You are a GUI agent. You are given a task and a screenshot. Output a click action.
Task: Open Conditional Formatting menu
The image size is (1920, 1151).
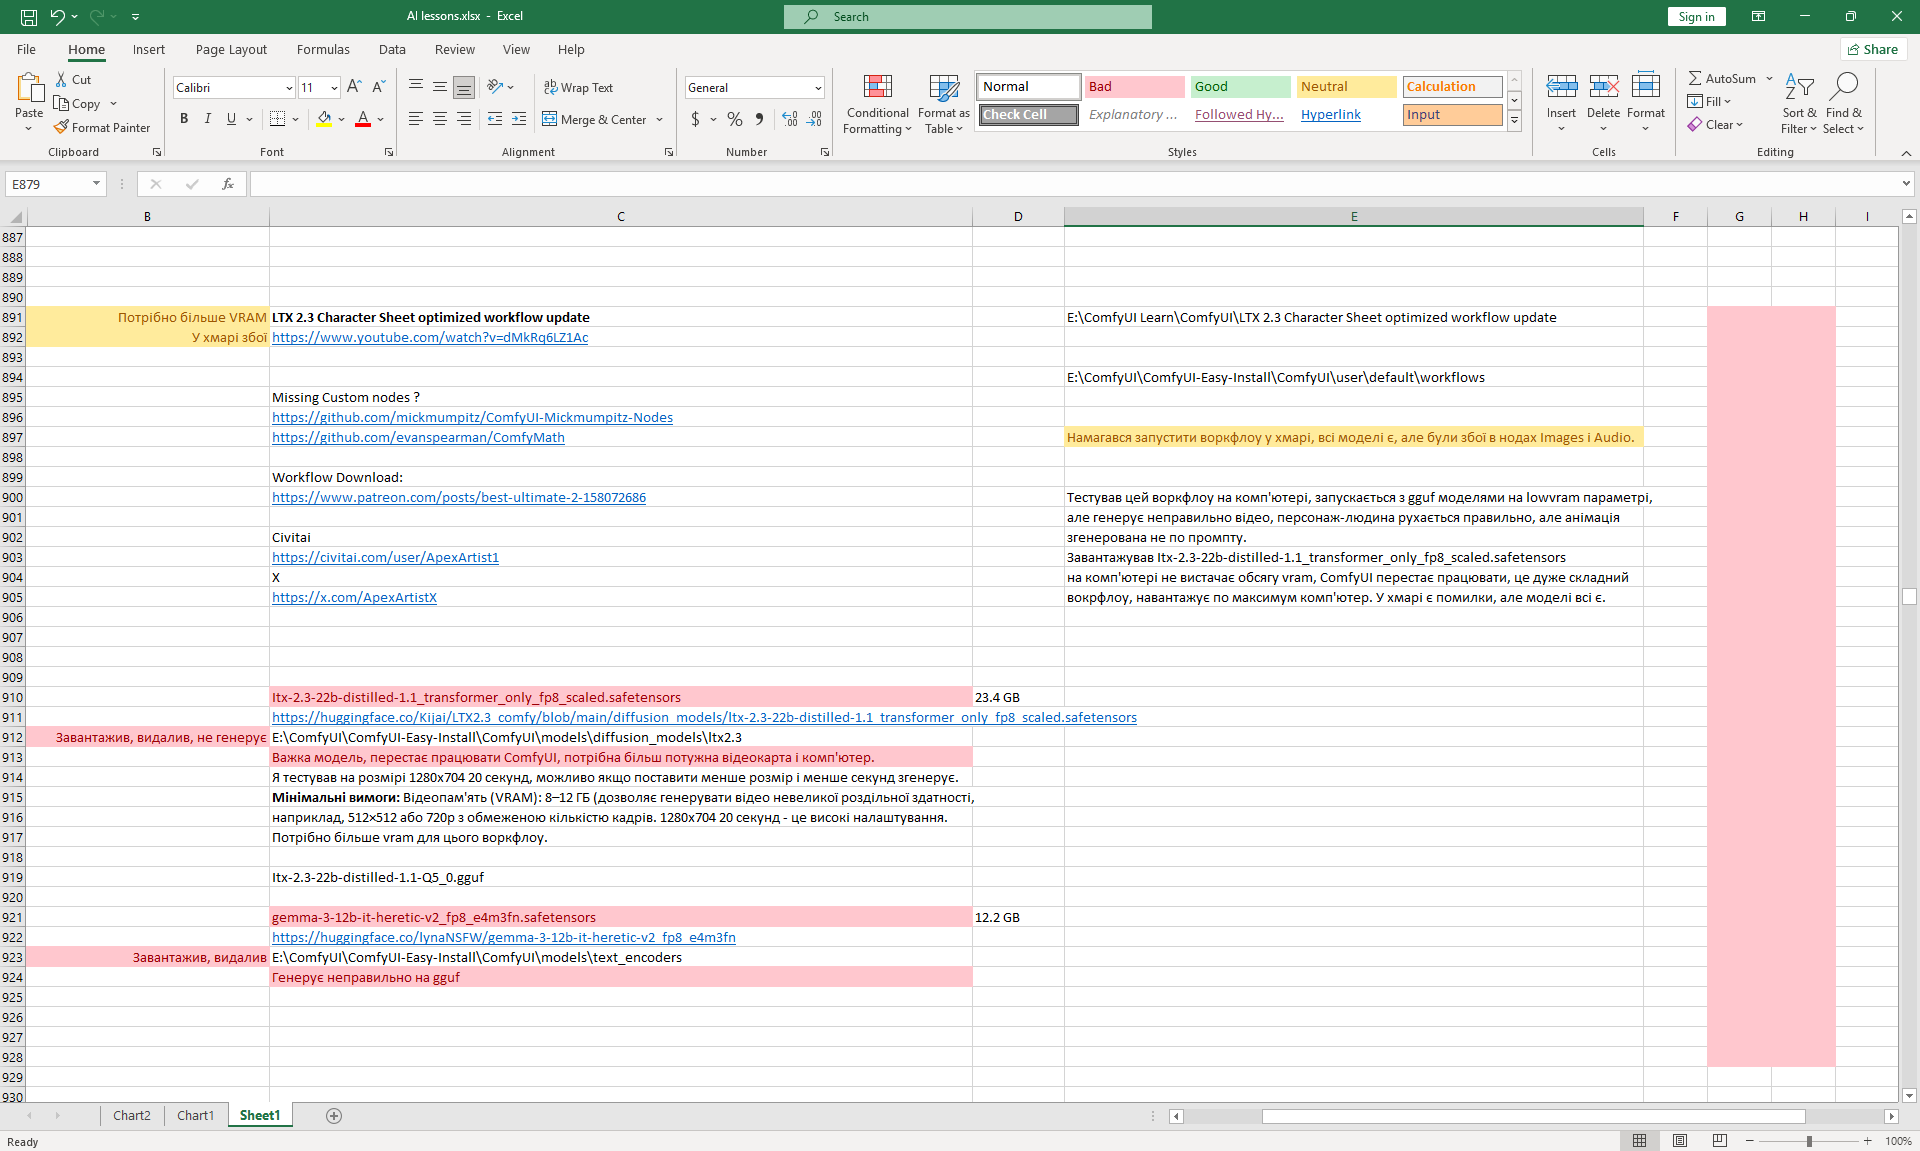(877, 104)
